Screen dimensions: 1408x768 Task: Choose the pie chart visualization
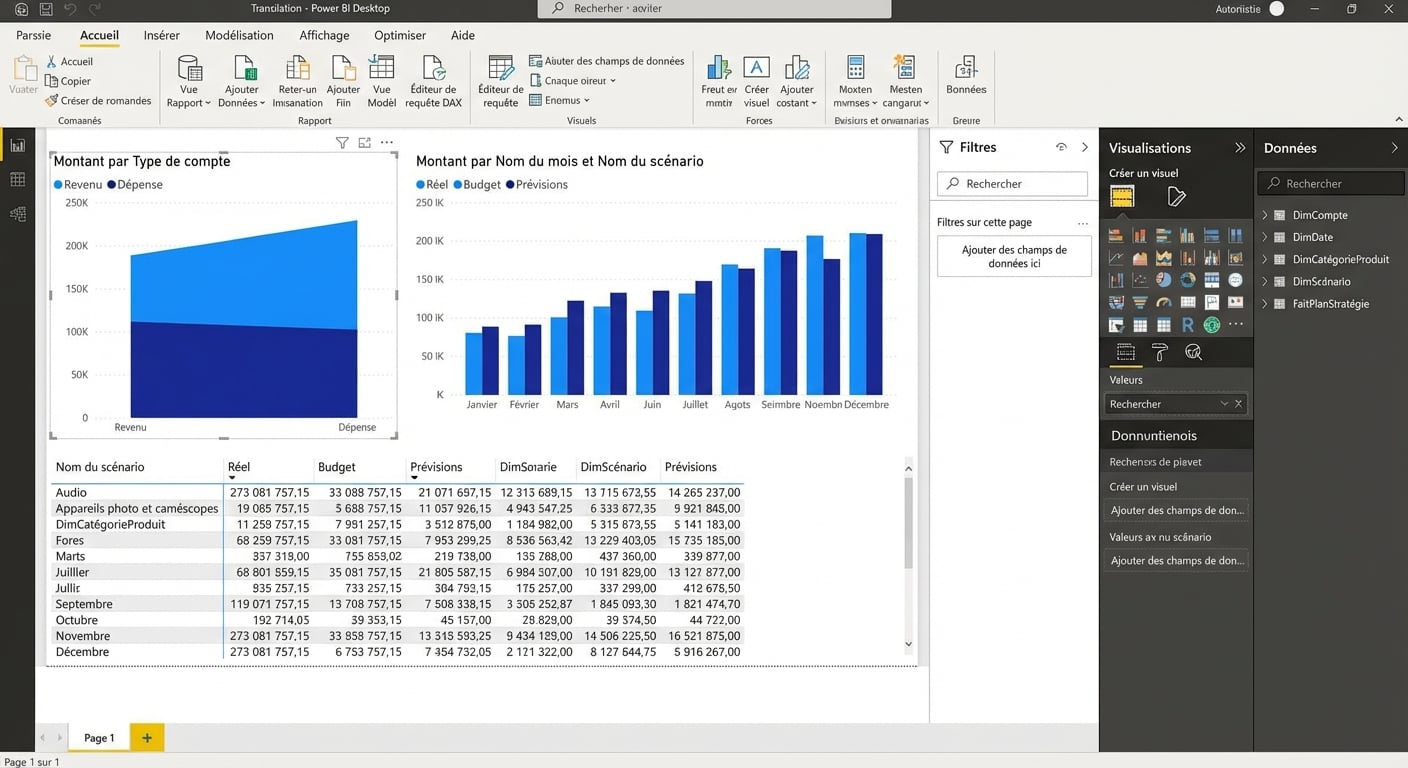tap(1164, 279)
